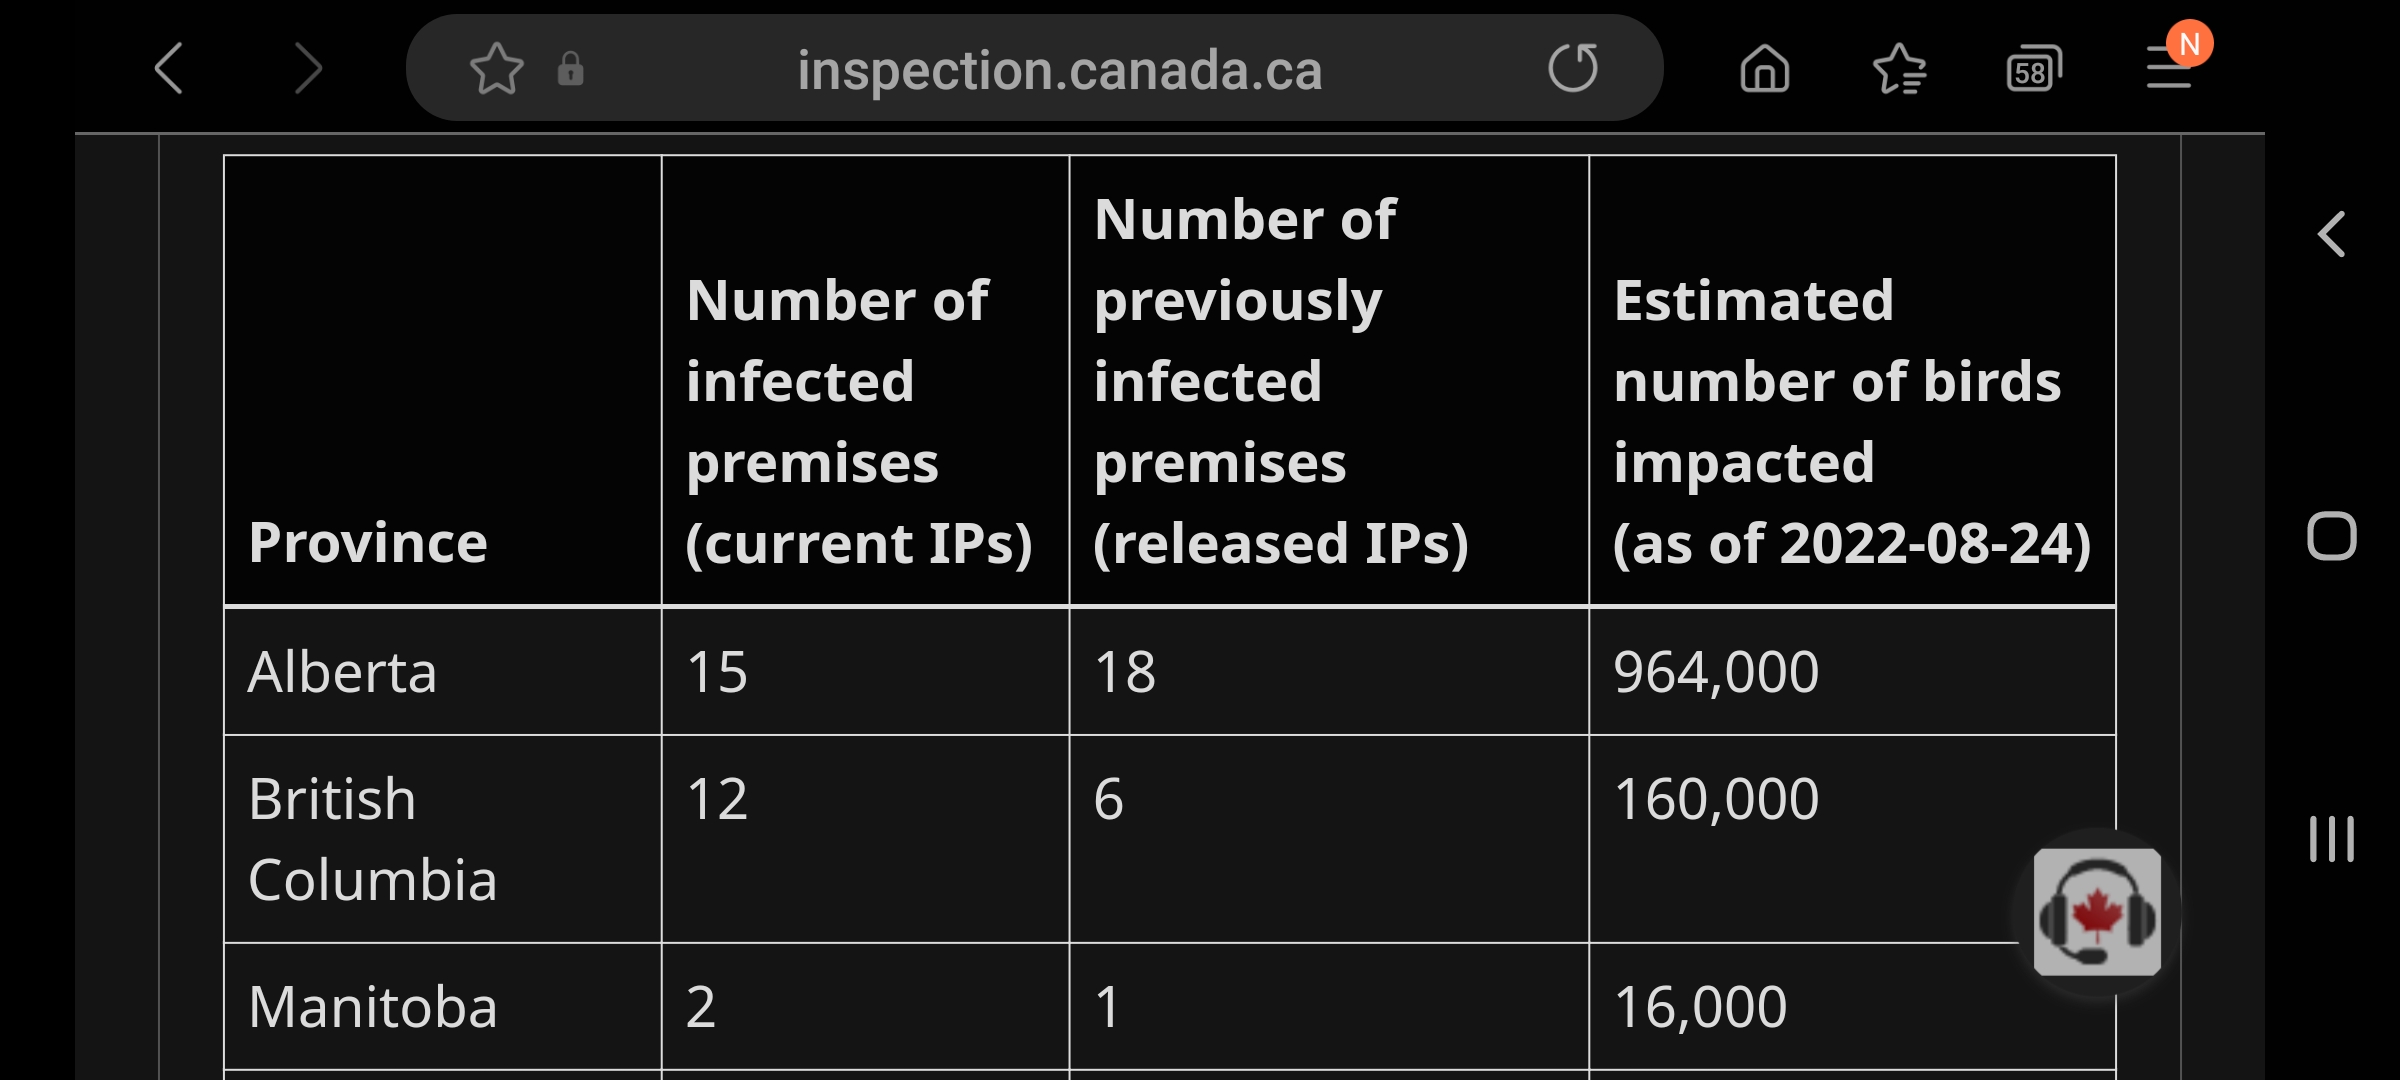Tap the 964,000 birds impacted cell
2400x1080 pixels.
click(1716, 671)
